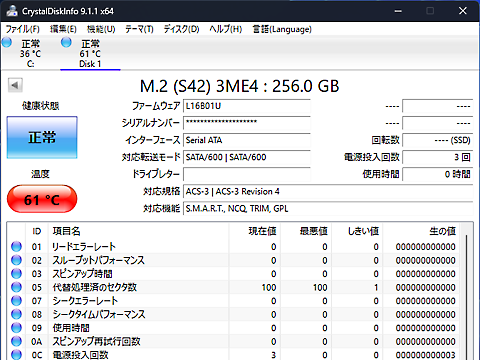Open the 機能(U) menu
This screenshot has width=480, height=360.
[101, 29]
